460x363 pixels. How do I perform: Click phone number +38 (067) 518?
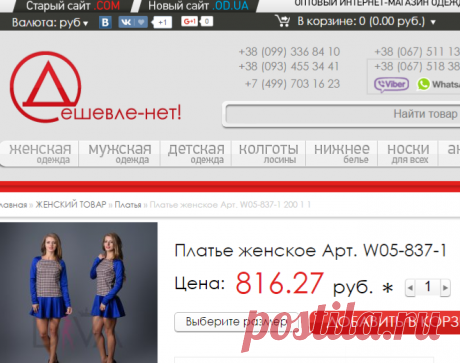pyautogui.click(x=417, y=66)
